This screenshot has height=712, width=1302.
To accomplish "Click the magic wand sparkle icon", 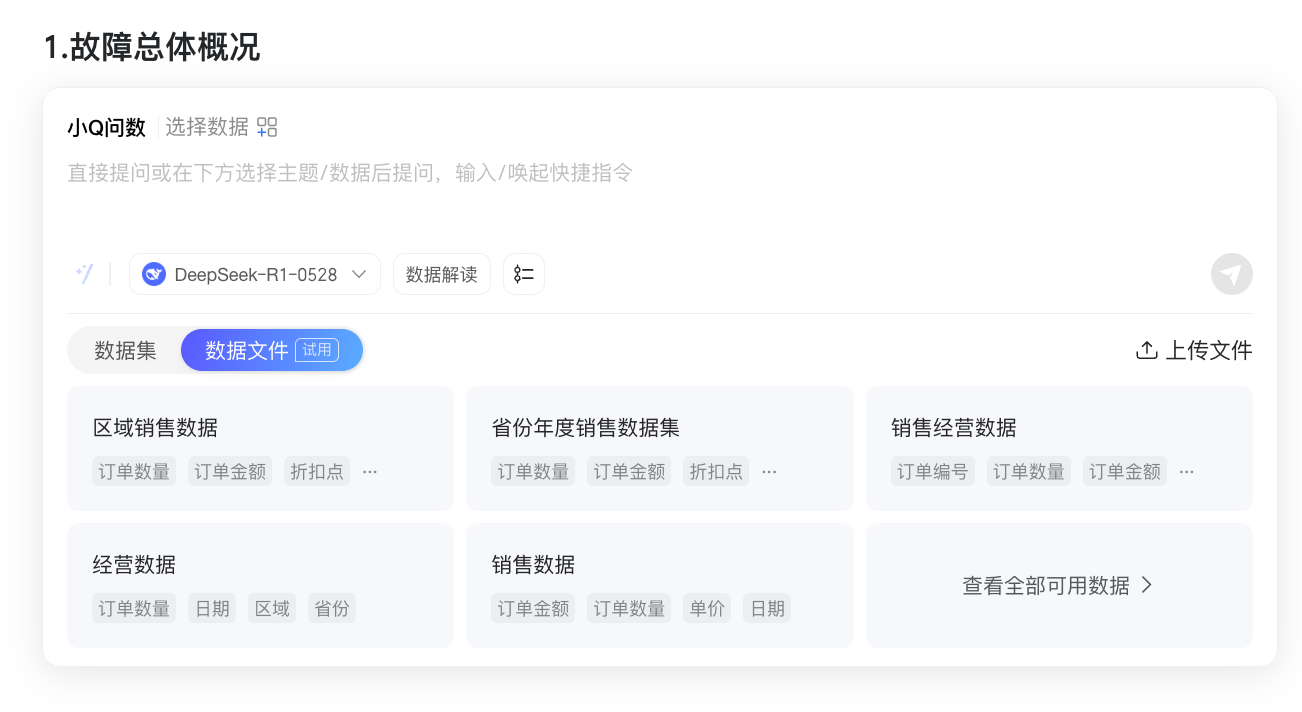I will click(x=84, y=274).
